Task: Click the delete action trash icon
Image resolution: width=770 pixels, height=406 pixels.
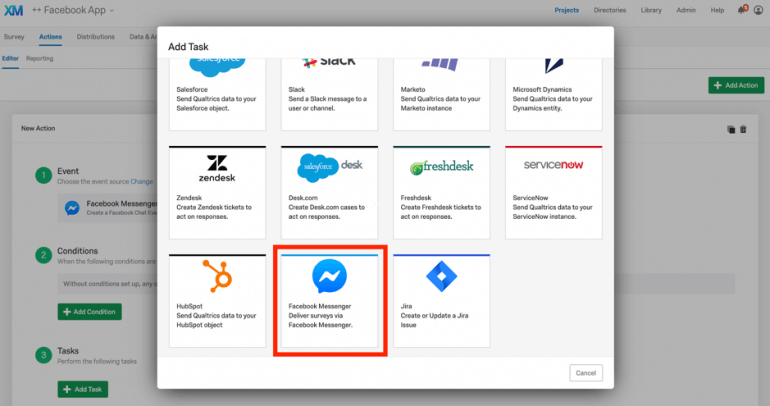Action: pyautogui.click(x=743, y=130)
